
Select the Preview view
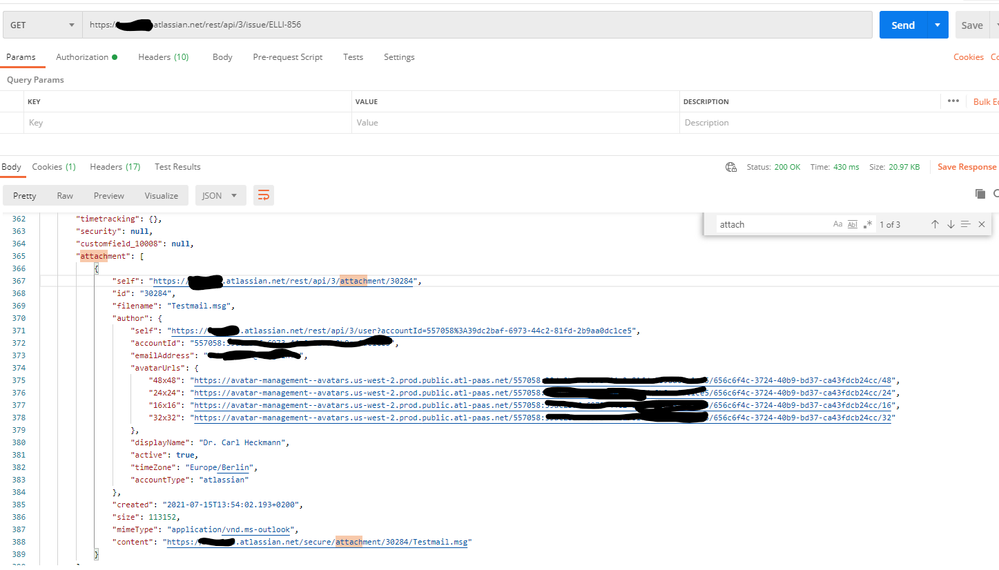pyautogui.click(x=109, y=196)
